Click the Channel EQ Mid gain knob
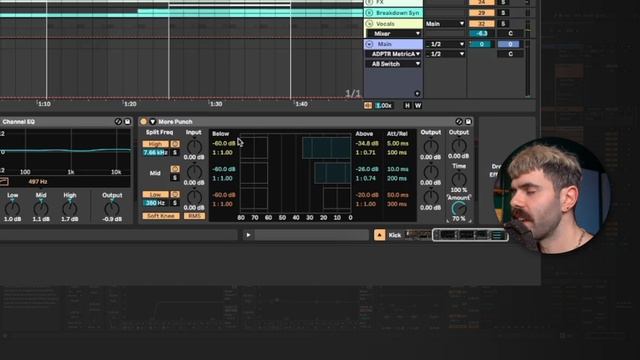This screenshot has width=640, height=360. coord(40,208)
